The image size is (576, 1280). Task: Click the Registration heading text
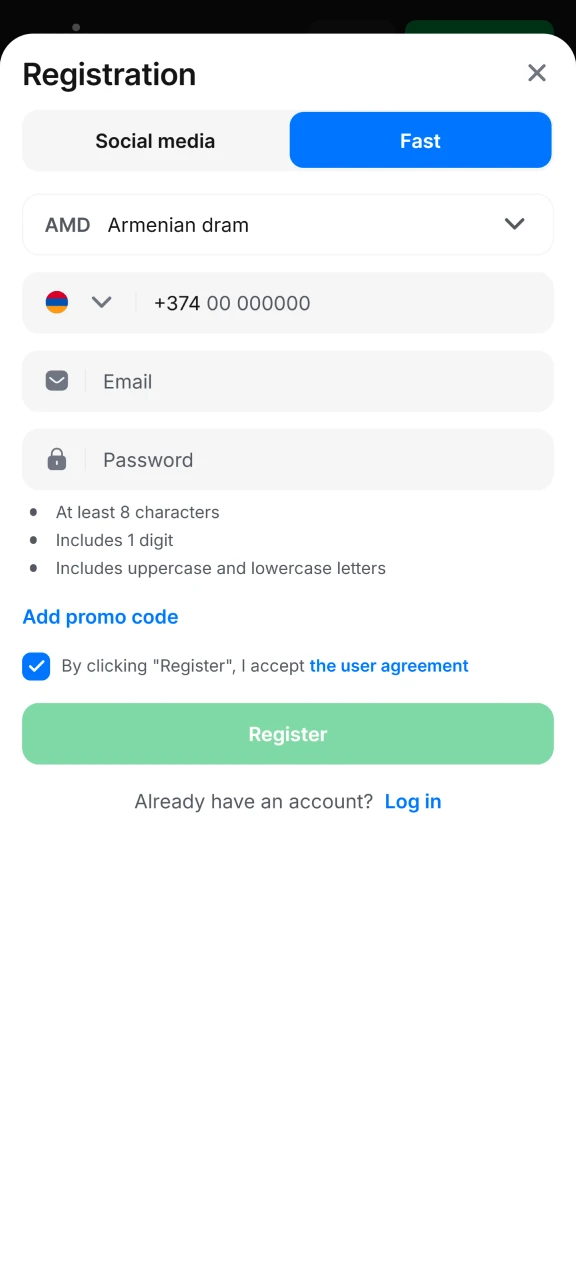pyautogui.click(x=109, y=74)
